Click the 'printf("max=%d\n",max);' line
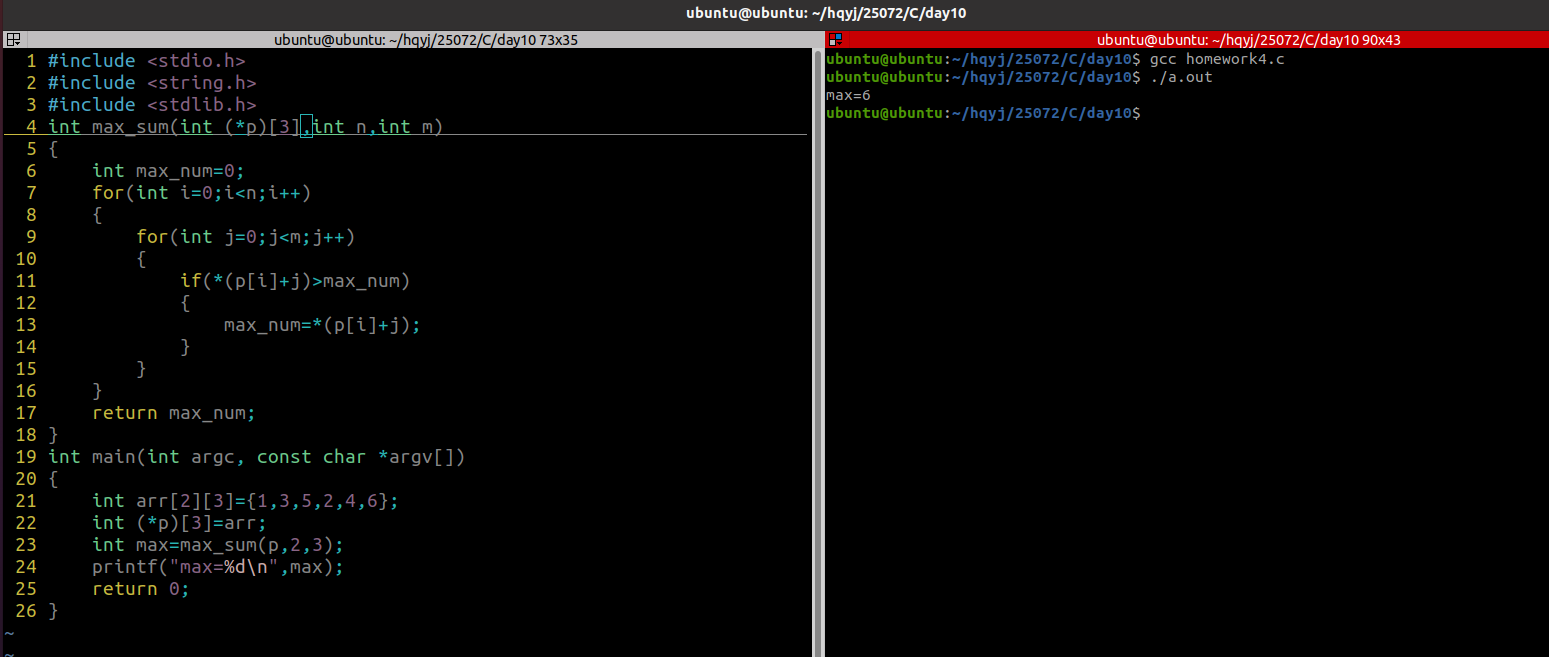The image size is (1549, 657). 218,567
